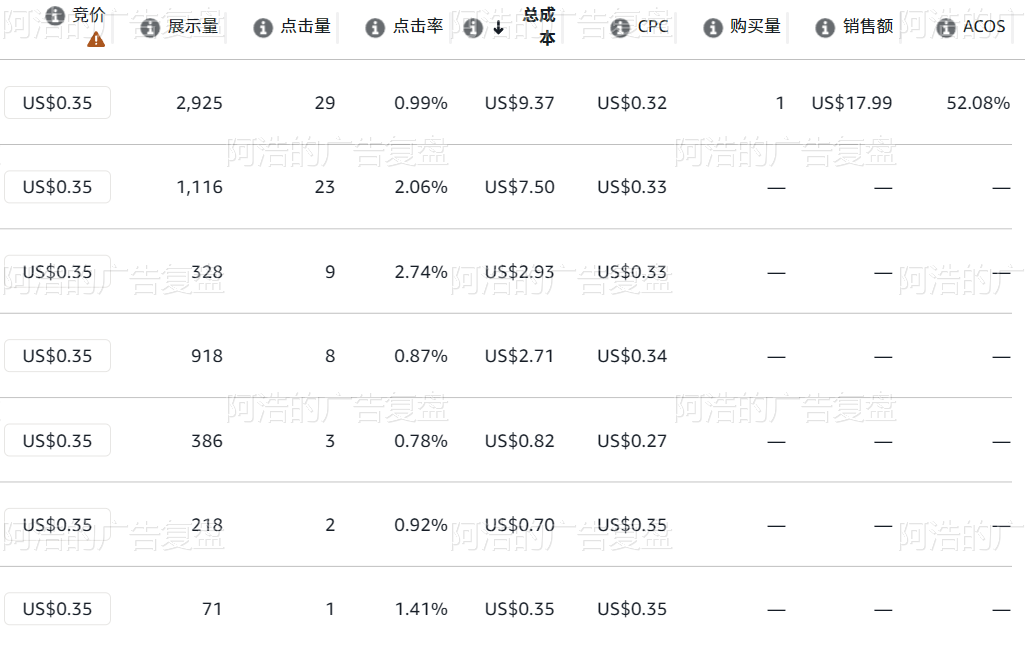The image size is (1025, 646).
Task: Click info icon beside 总成本 sort arrow
Action: 473,28
